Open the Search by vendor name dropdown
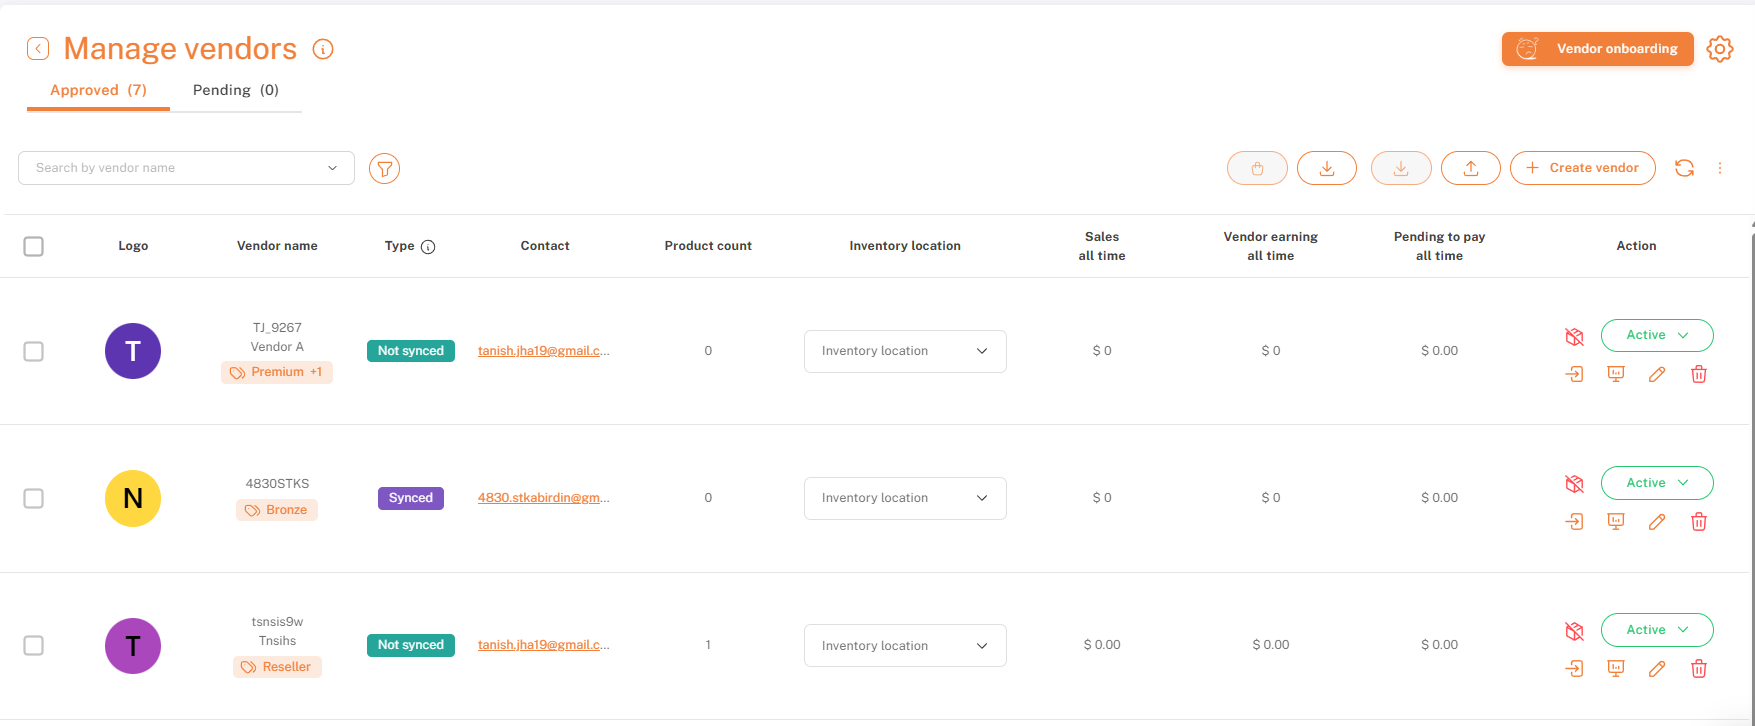This screenshot has height=726, width=1755. [x=186, y=168]
